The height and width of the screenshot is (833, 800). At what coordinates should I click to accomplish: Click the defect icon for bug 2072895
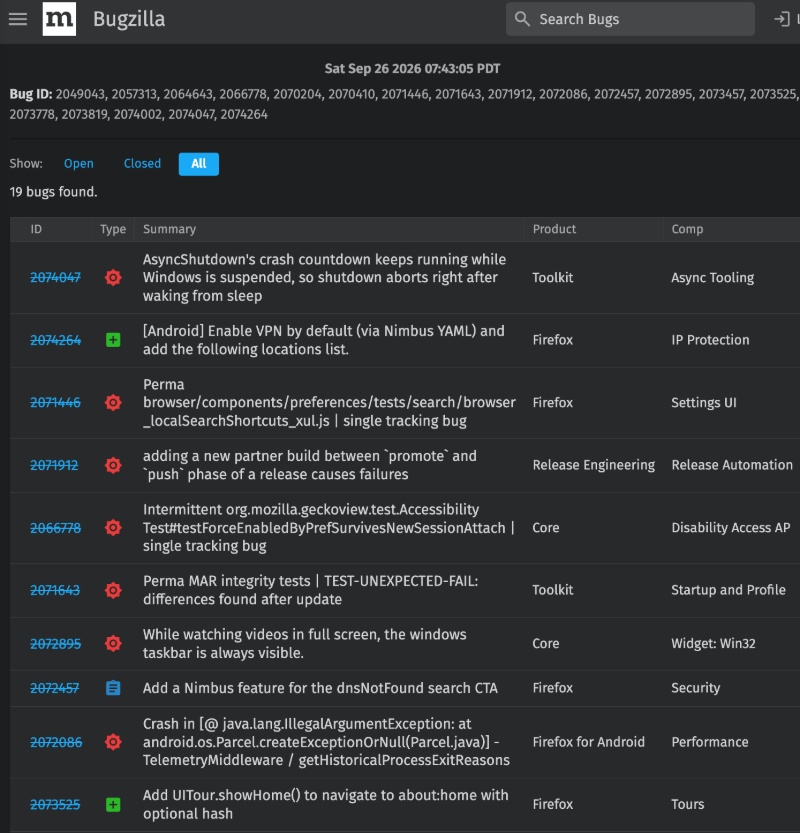click(x=113, y=644)
